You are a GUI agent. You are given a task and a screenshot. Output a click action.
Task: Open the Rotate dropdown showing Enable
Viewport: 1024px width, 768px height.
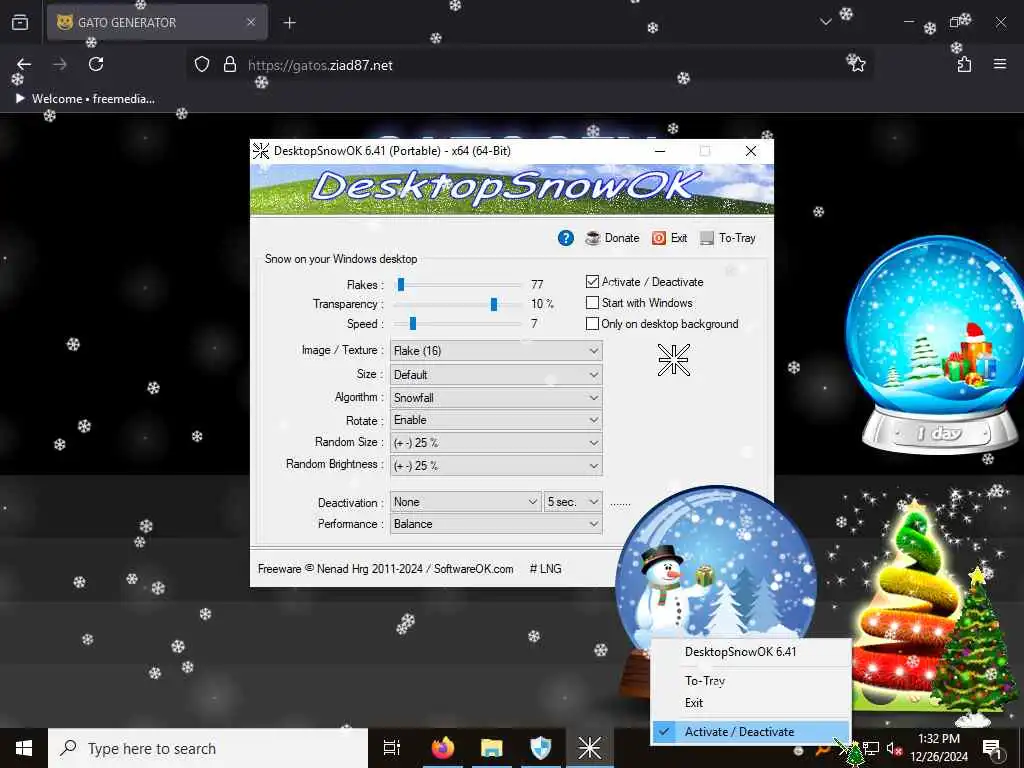(x=496, y=420)
